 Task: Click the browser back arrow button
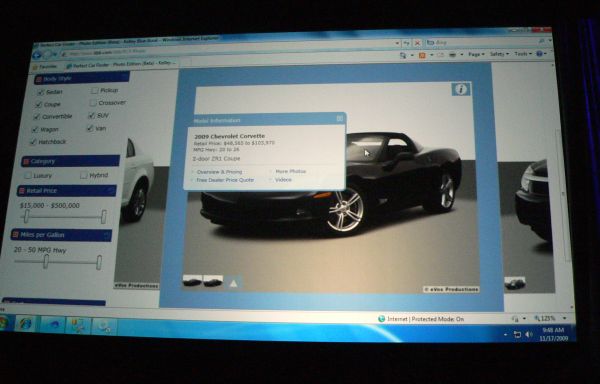[x=37, y=55]
